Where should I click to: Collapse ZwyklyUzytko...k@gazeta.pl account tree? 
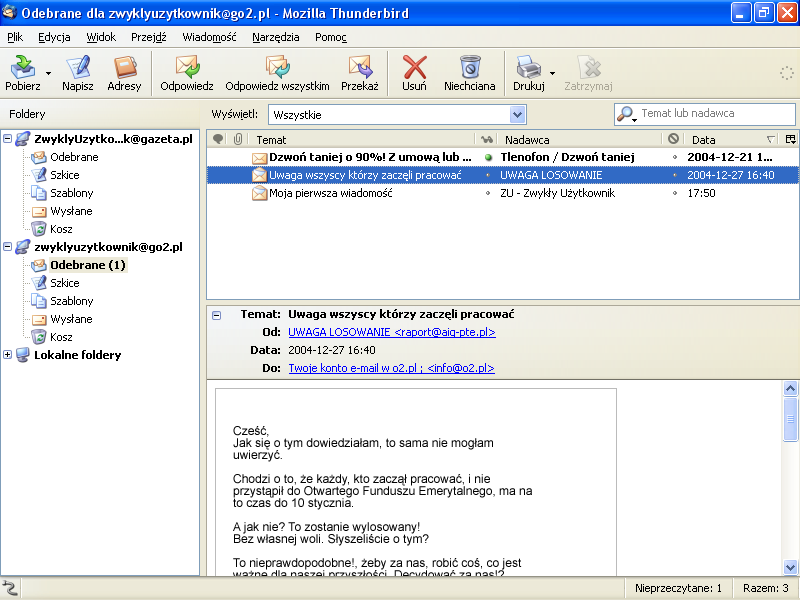[7, 139]
